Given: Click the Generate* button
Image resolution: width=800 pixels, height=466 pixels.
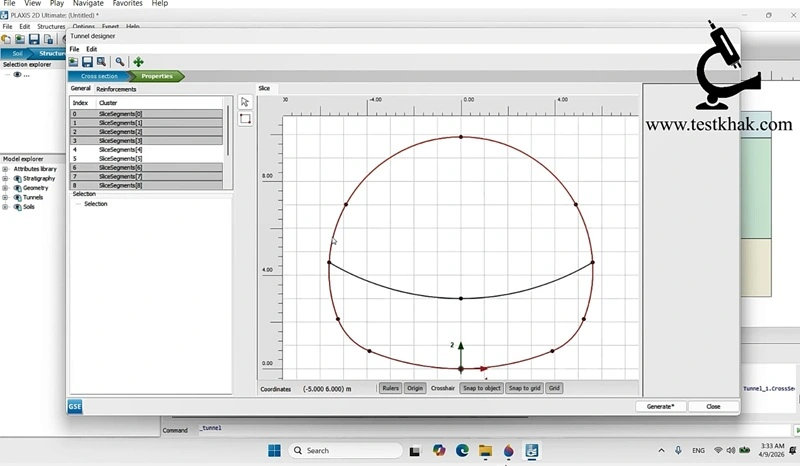Looking at the screenshot, I should click(x=661, y=406).
